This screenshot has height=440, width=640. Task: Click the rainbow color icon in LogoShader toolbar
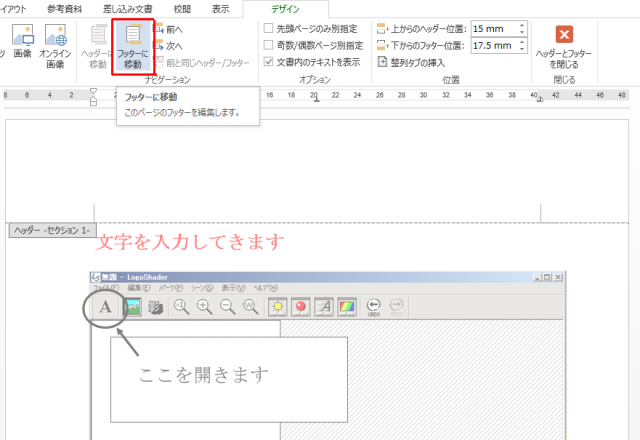[346, 307]
